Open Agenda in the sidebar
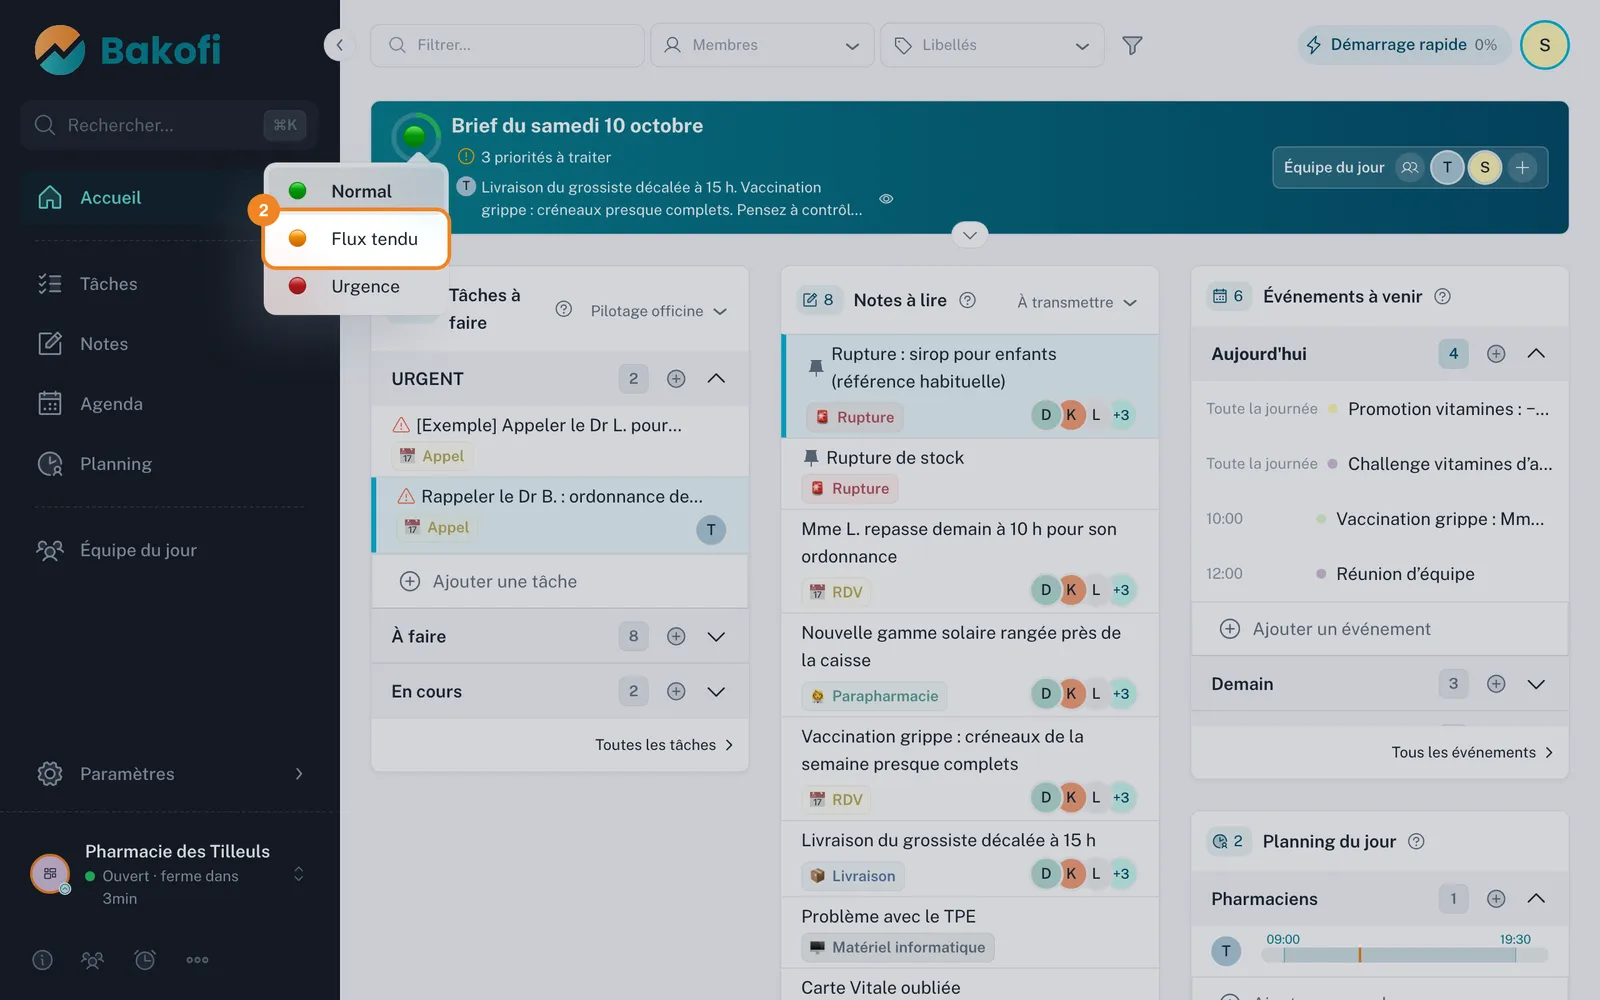Image resolution: width=1600 pixels, height=1000 pixels. (x=170, y=404)
